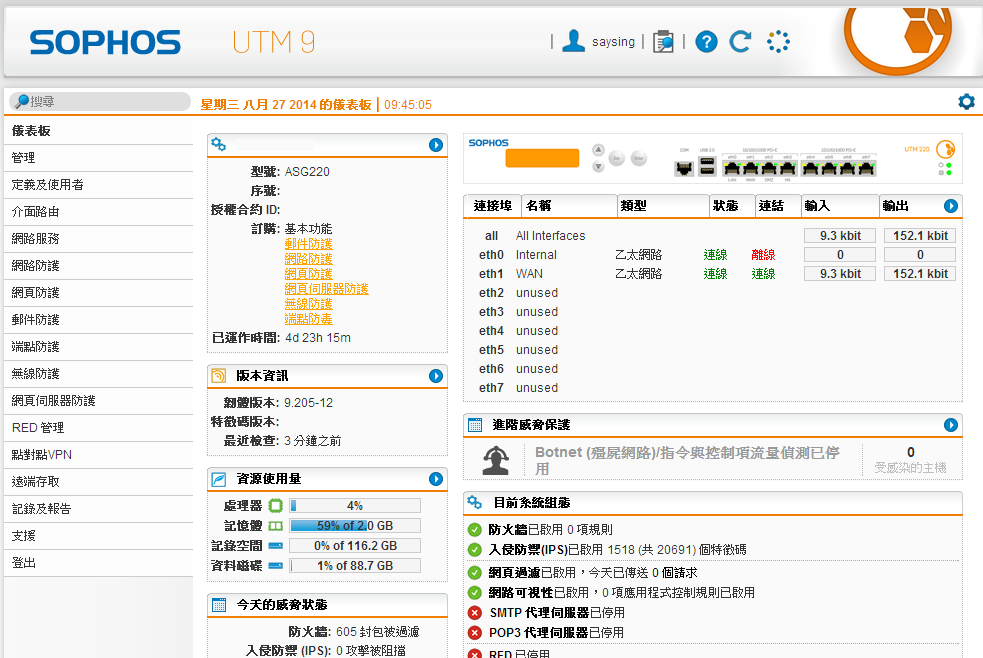Click the magnifier icon in the search box
The width and height of the screenshot is (983, 658).
pos(23,101)
